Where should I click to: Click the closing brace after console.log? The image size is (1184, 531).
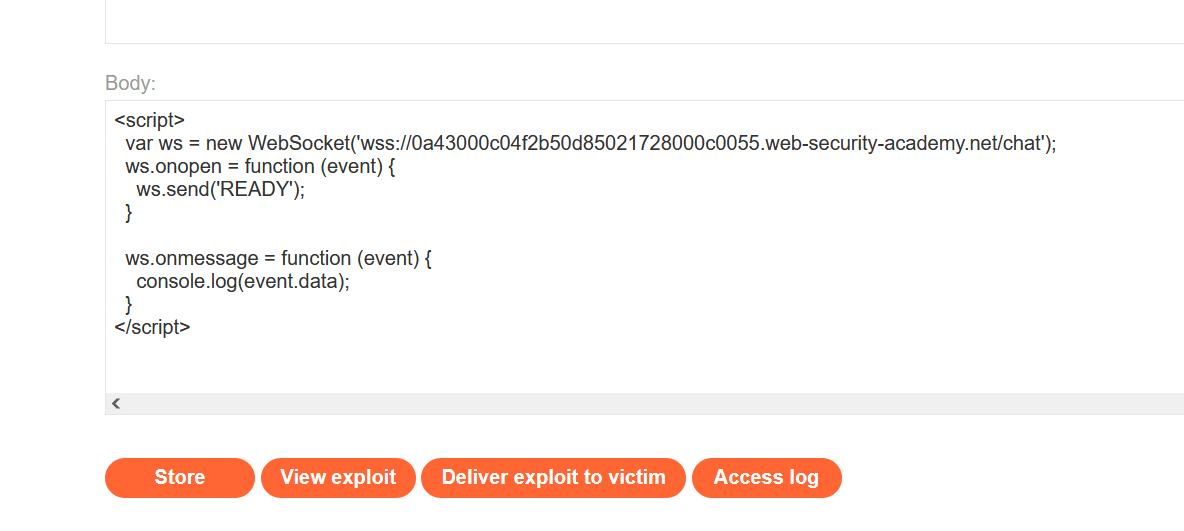(129, 305)
